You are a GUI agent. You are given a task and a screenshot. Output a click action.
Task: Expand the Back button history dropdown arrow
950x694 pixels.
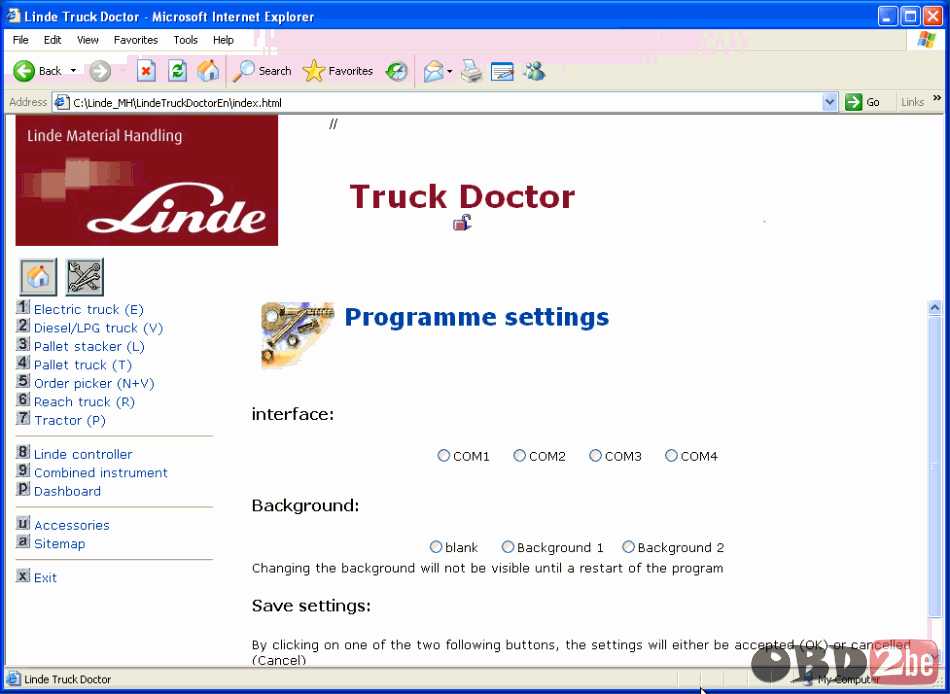[73, 71]
